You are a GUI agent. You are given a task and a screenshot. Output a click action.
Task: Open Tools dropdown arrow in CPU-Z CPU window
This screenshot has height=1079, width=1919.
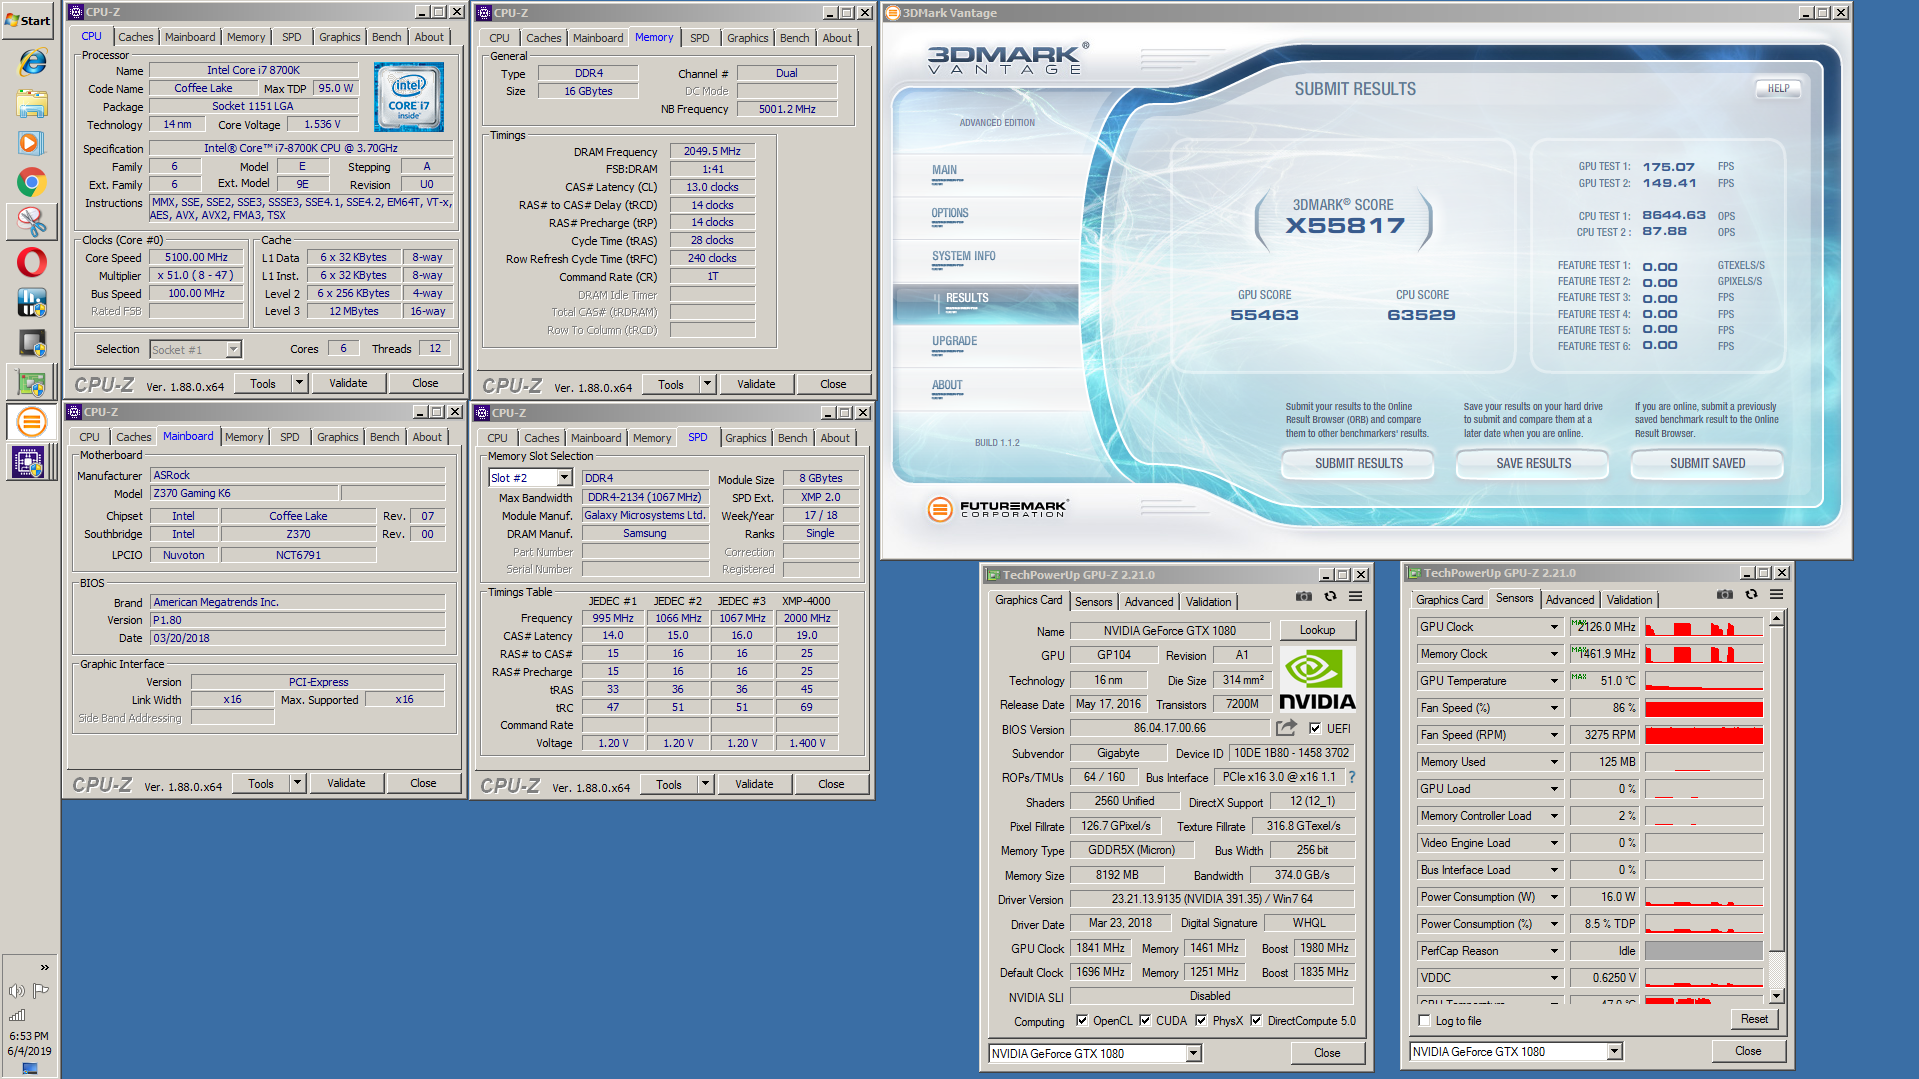coord(298,383)
